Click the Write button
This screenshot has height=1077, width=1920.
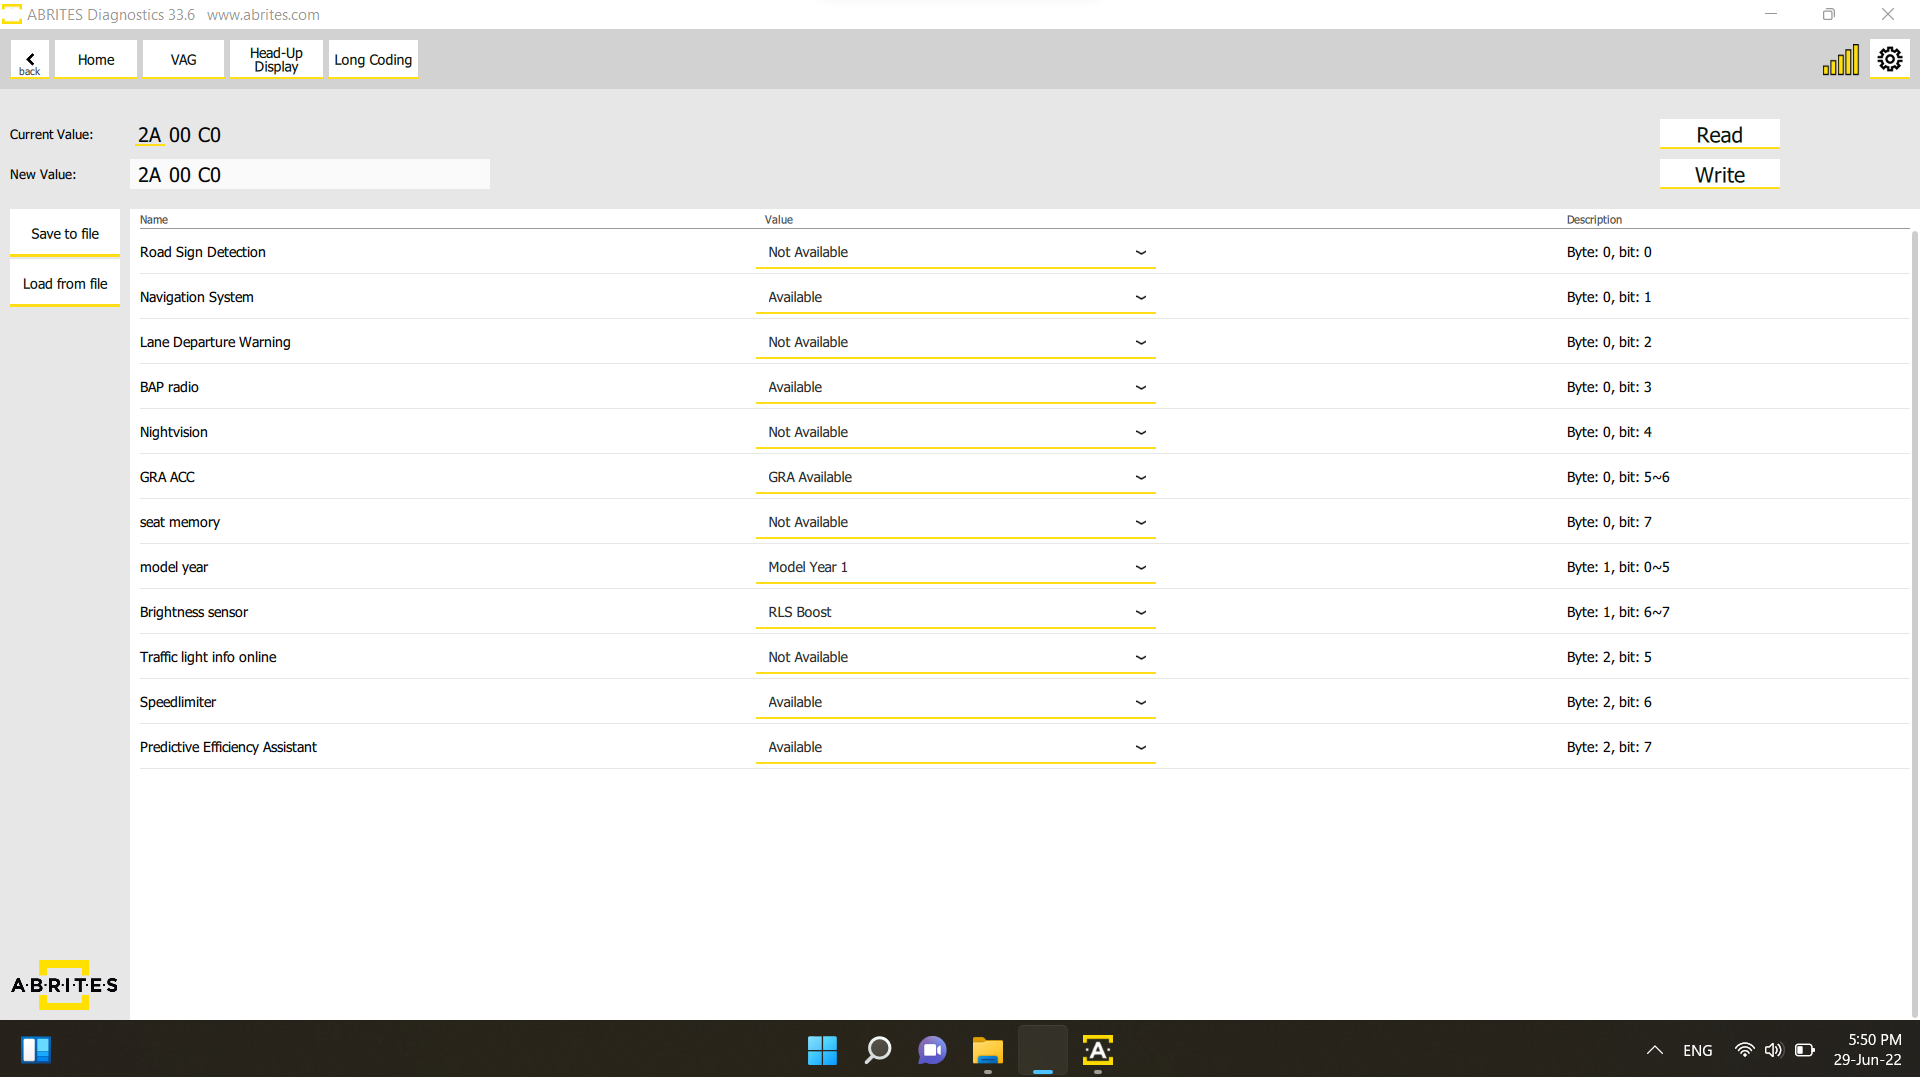[x=1719, y=174]
